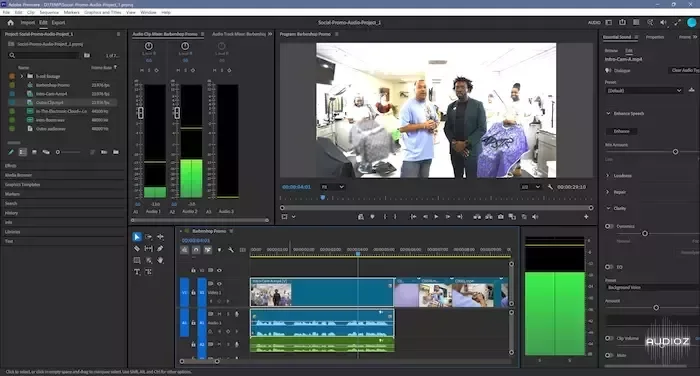Screen dimensions: 700x376
Task: Step forward one frame in Program monitor
Action: [x=448, y=217]
